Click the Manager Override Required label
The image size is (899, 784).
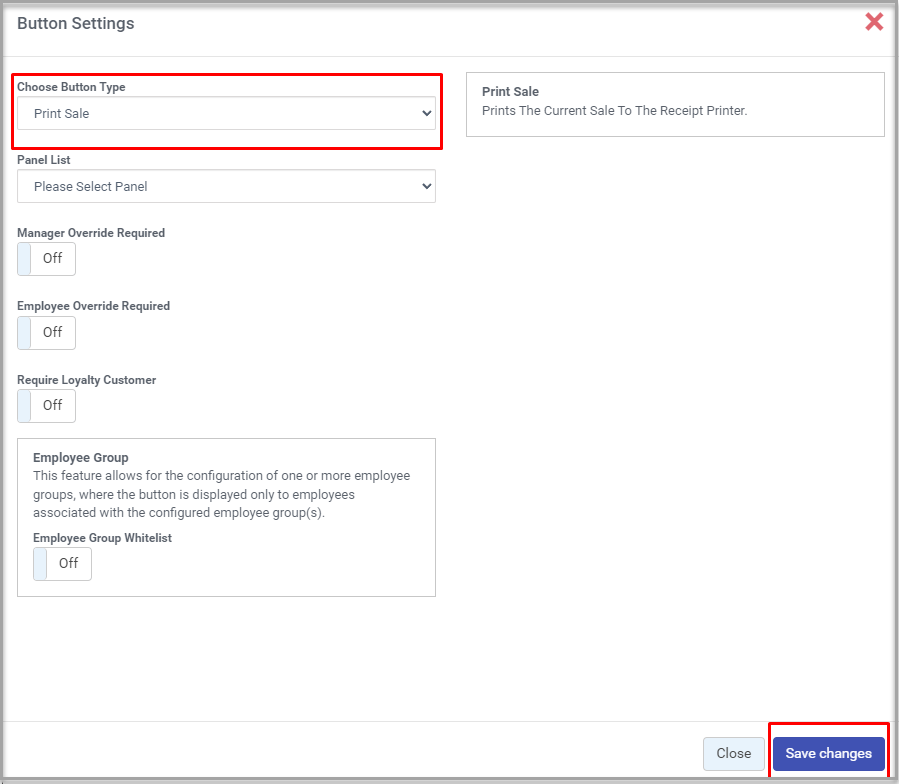pyautogui.click(x=91, y=232)
